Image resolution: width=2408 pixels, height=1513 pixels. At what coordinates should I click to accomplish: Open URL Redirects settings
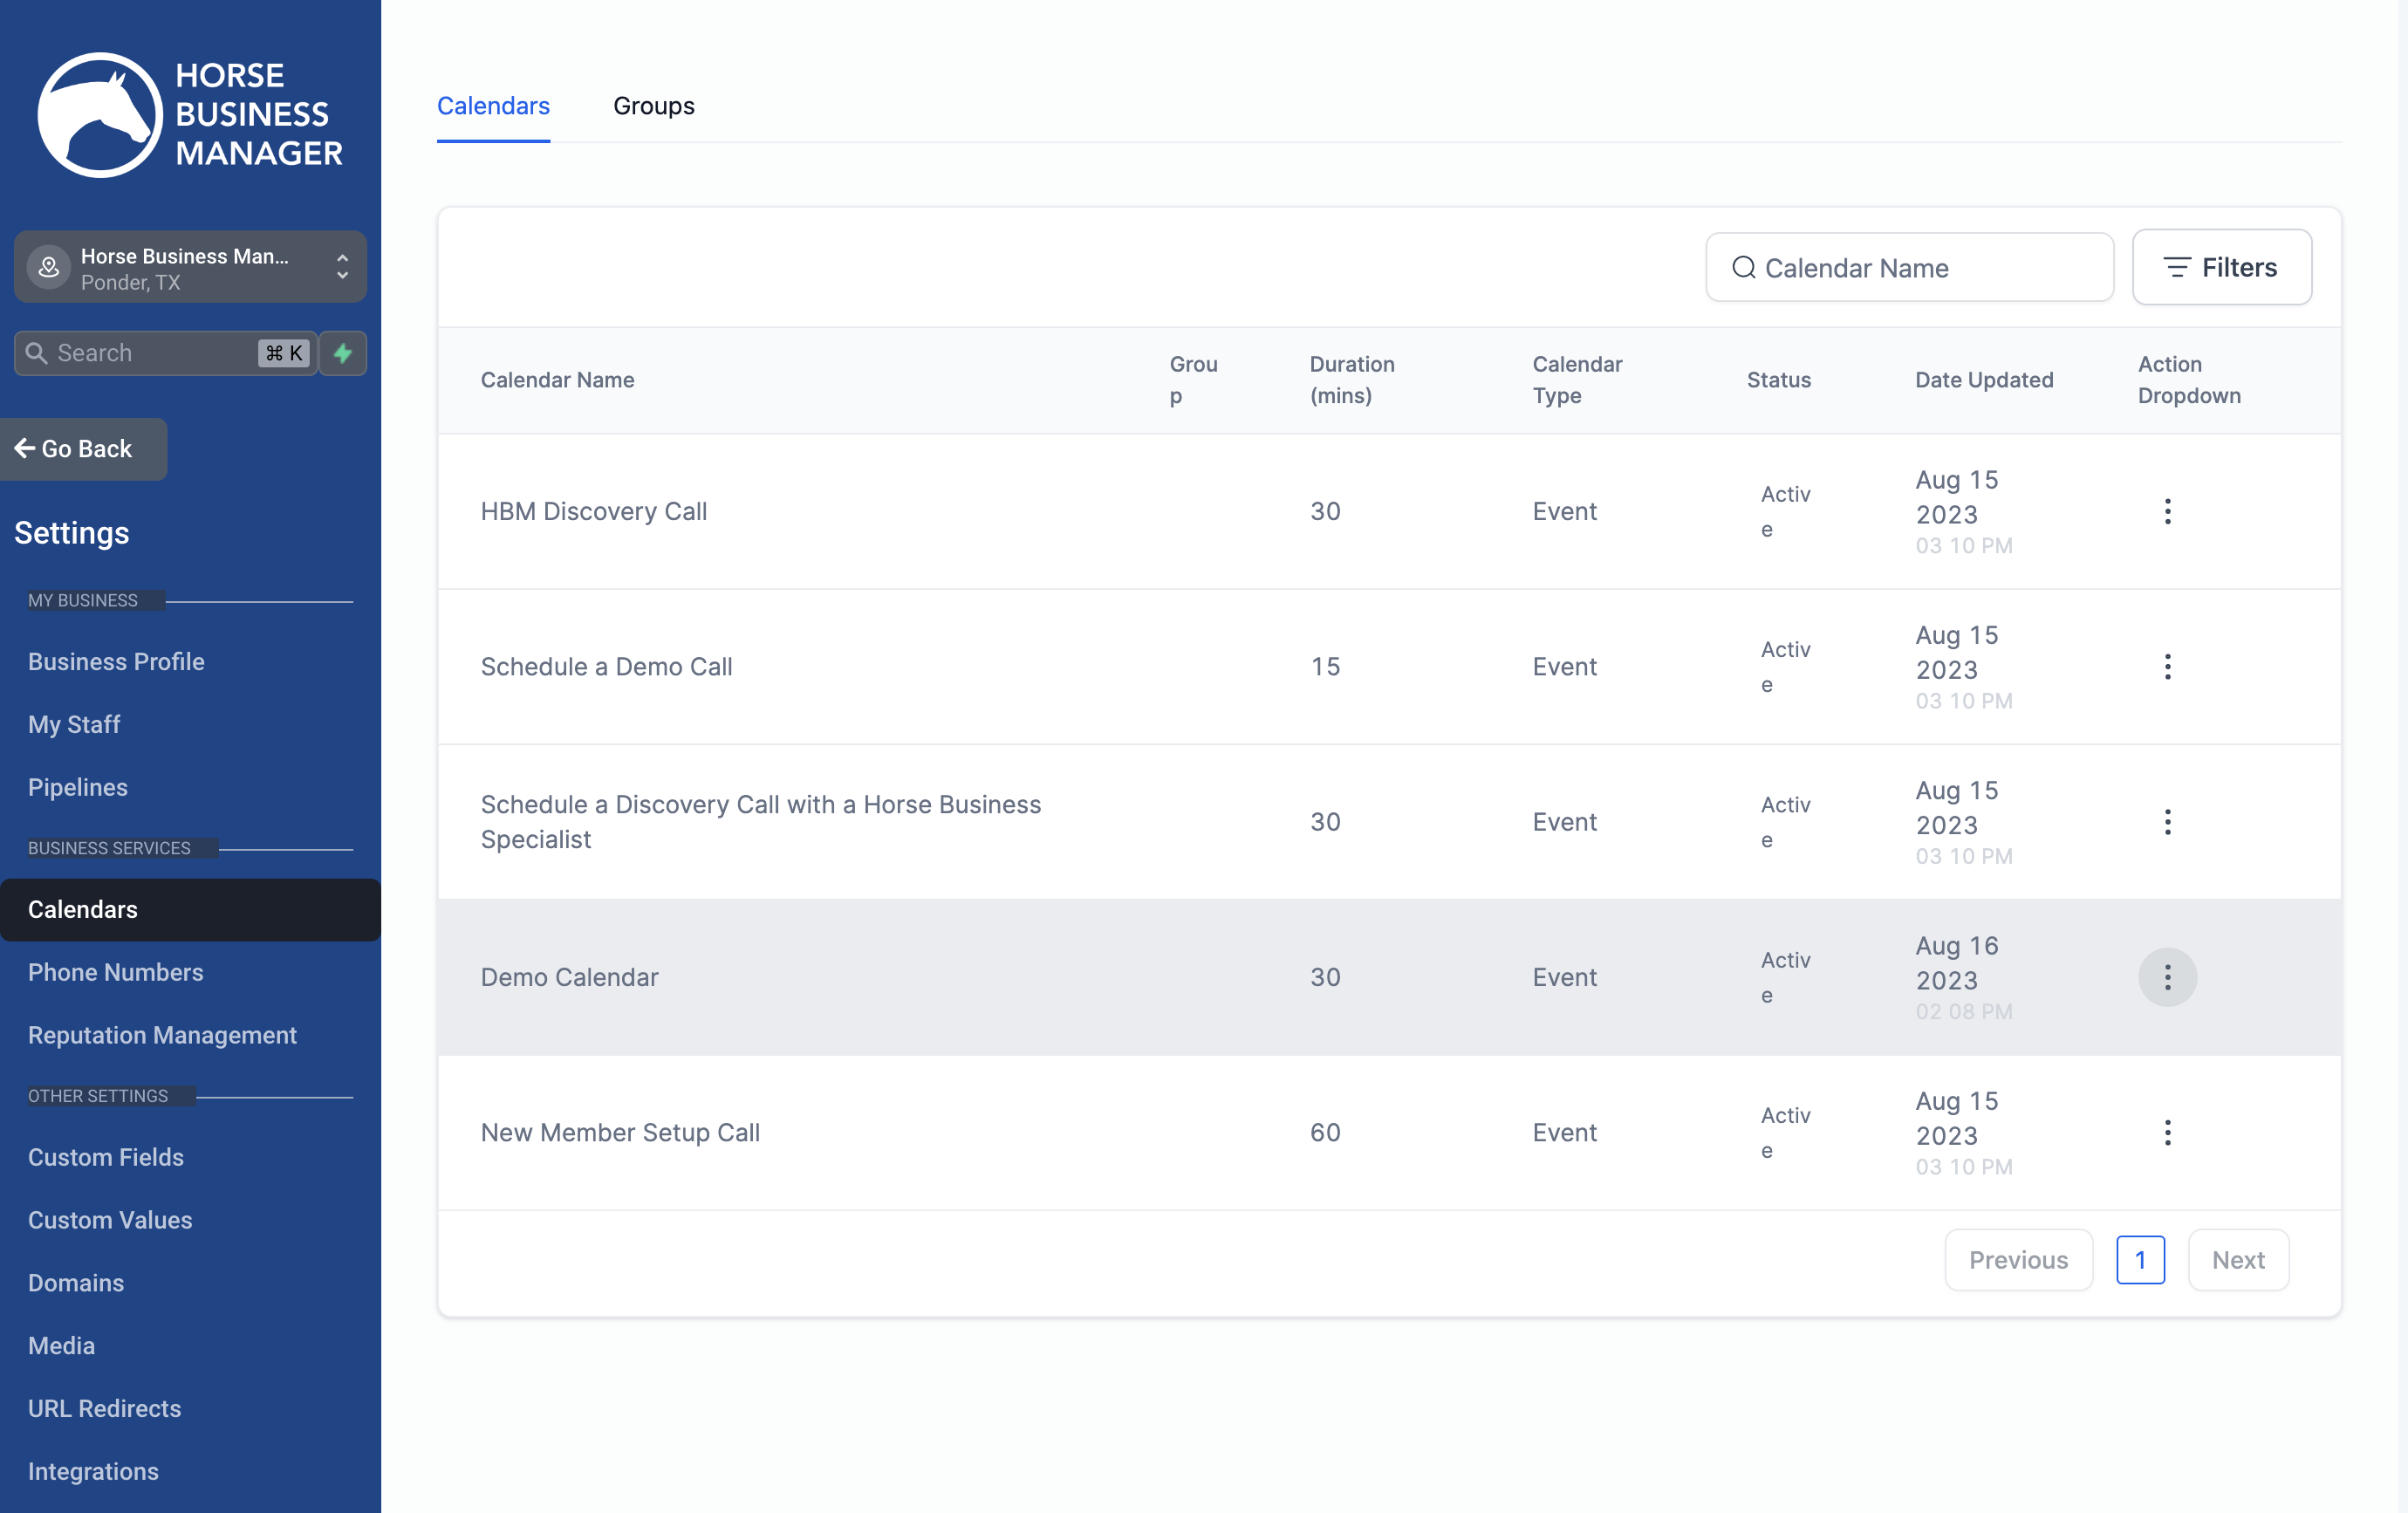pos(105,1408)
